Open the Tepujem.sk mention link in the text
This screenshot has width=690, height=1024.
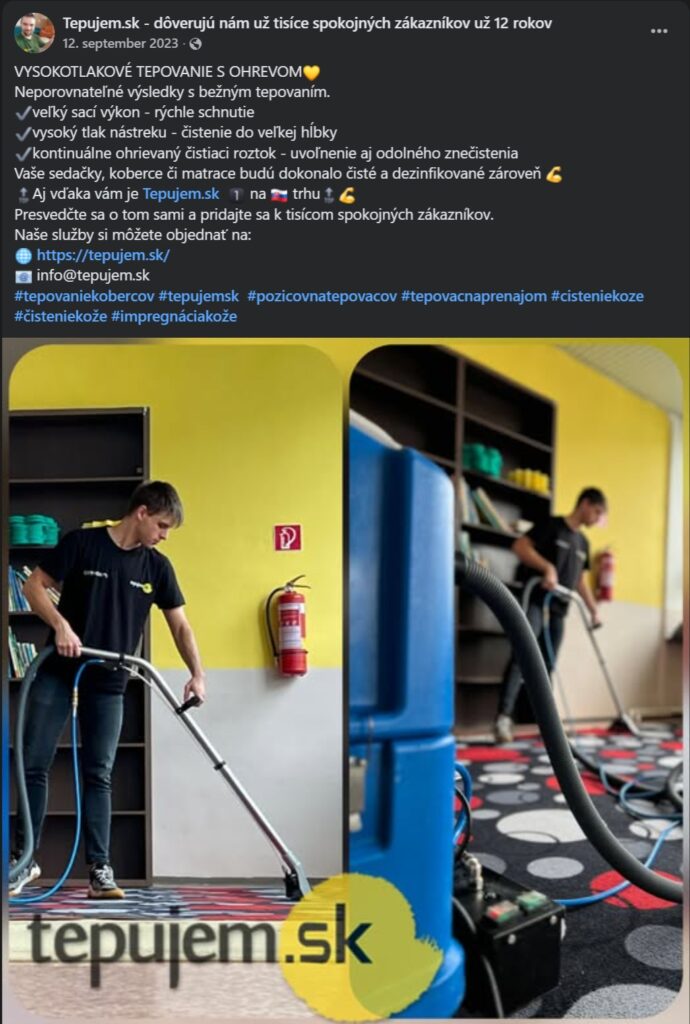[x=181, y=194]
